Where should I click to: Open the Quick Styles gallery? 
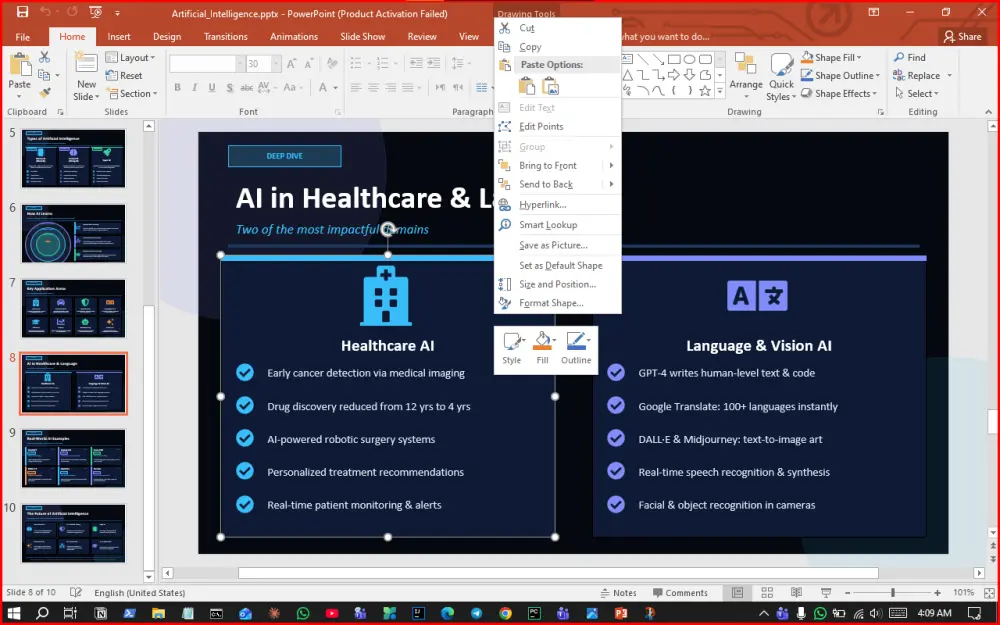[x=781, y=77]
